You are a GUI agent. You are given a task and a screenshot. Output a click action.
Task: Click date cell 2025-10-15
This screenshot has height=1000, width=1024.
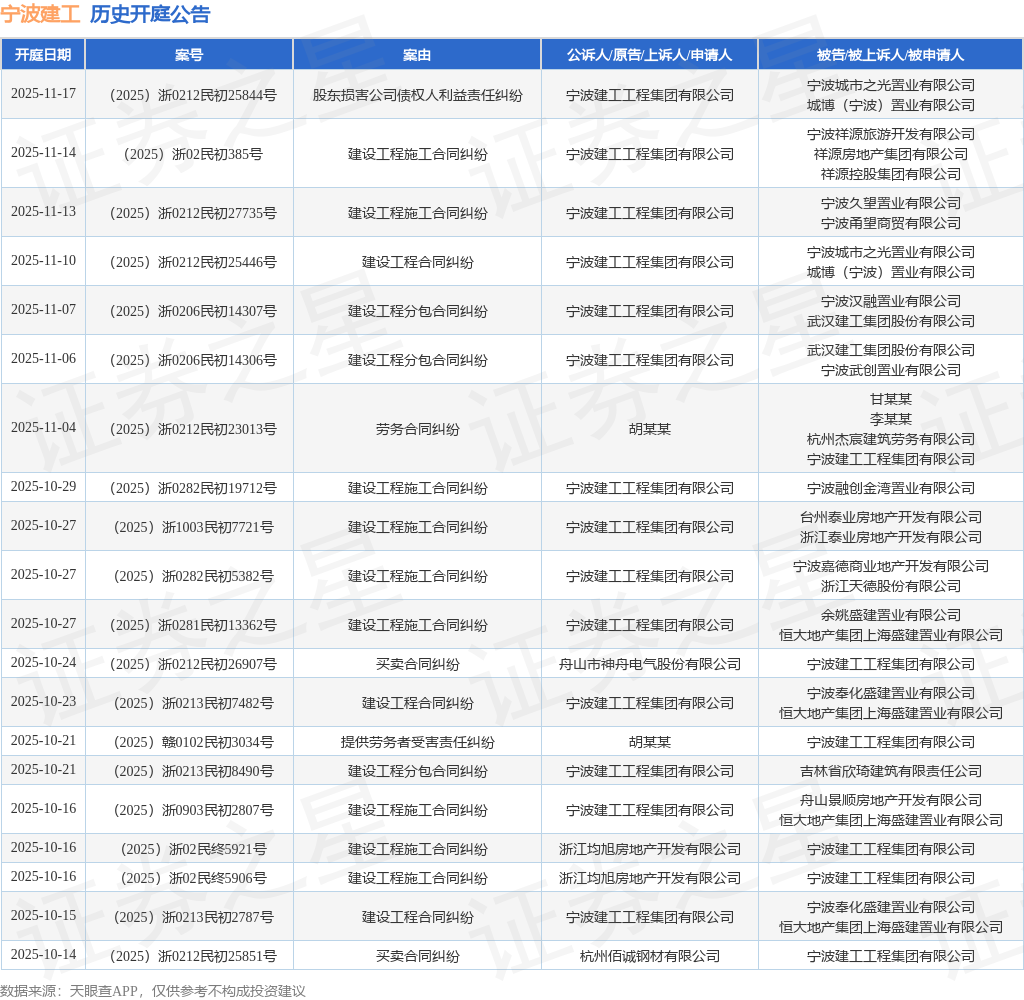click(x=43, y=916)
